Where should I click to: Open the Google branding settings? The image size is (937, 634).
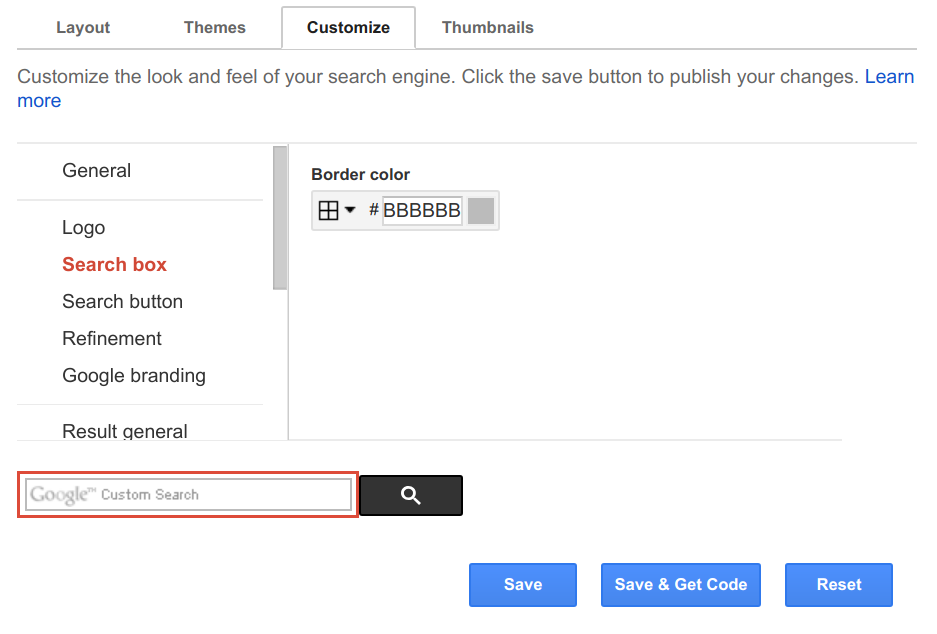point(133,375)
